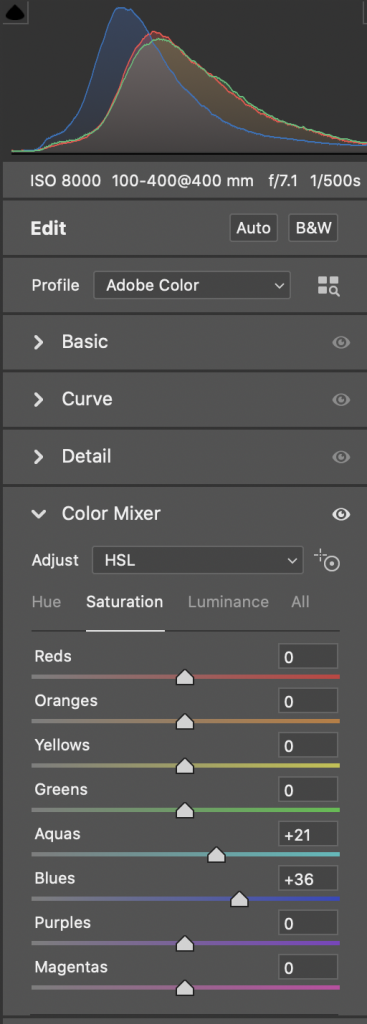Click the Auto button

[253, 228]
